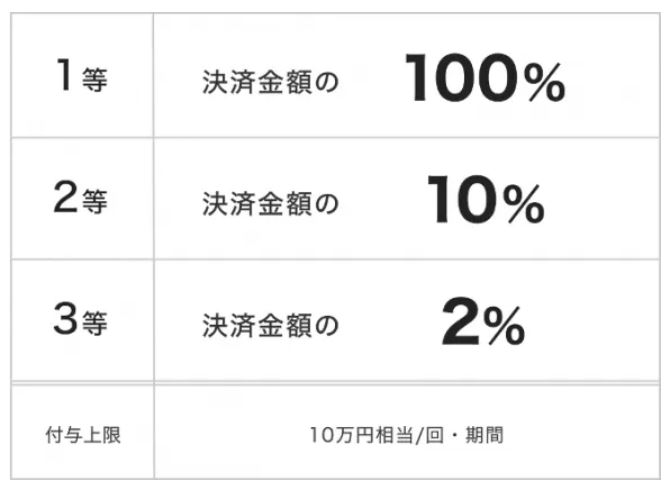Image resolution: width=668 pixels, height=492 pixels.
Task: Click the numeral 1 in 1等
Action: coord(64,75)
